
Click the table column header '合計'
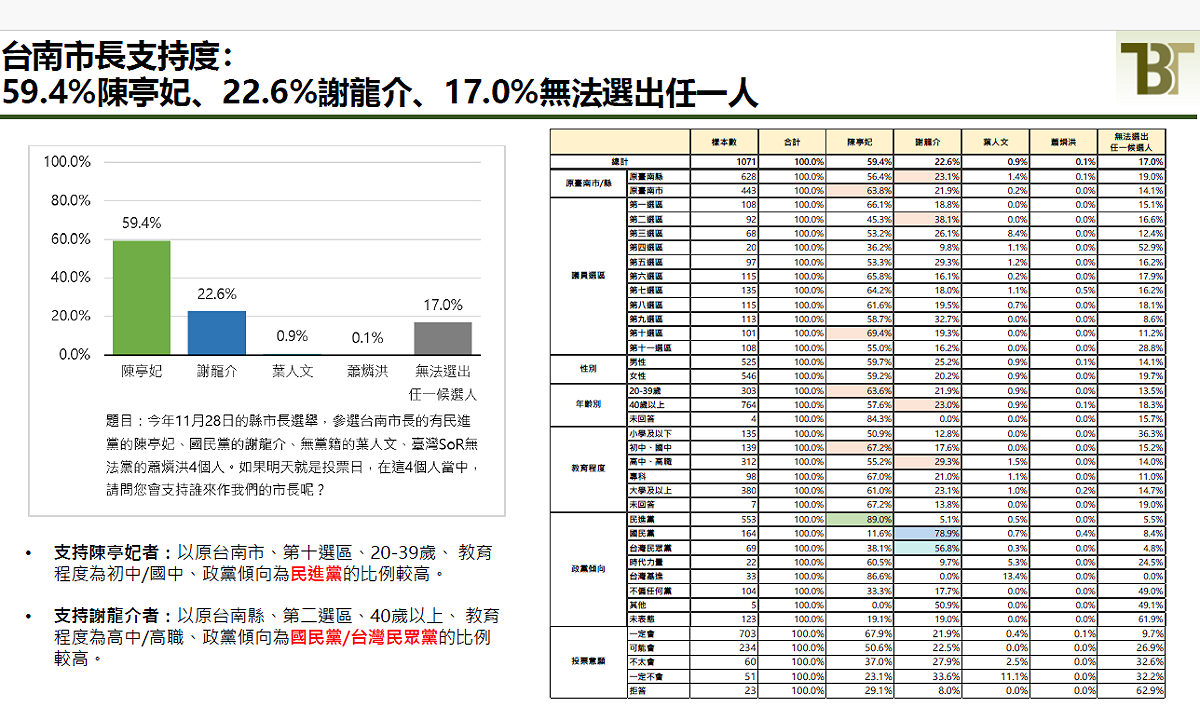point(792,142)
